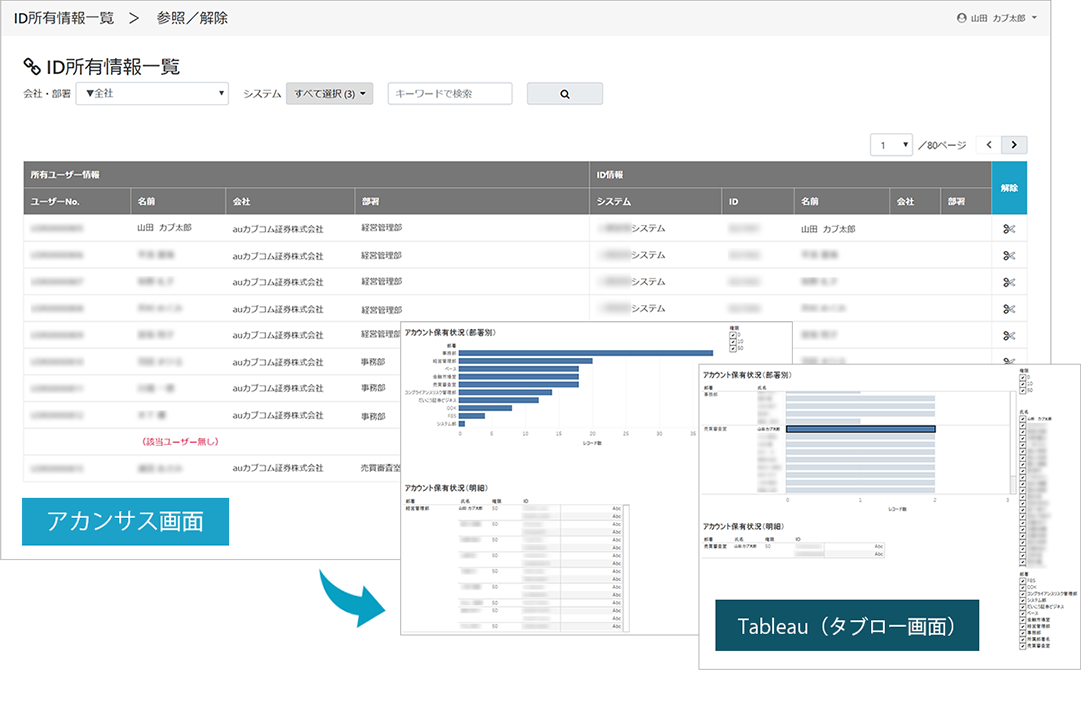
Task: Click the scissors icon in the third table row
Action: [x=1009, y=282]
